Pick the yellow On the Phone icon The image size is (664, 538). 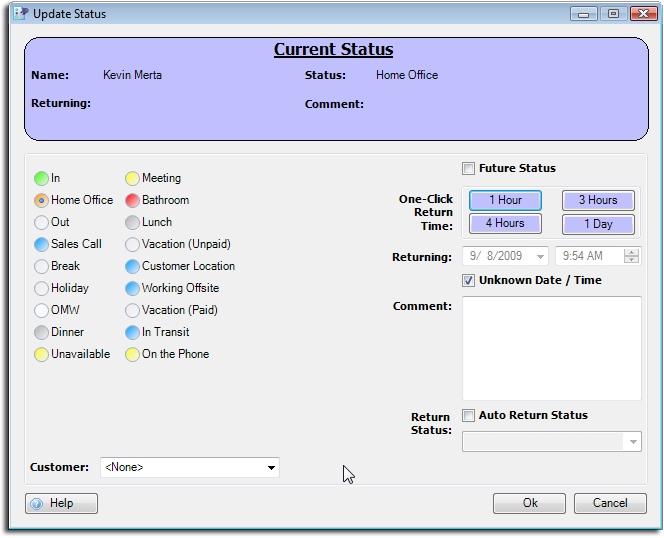coord(132,355)
